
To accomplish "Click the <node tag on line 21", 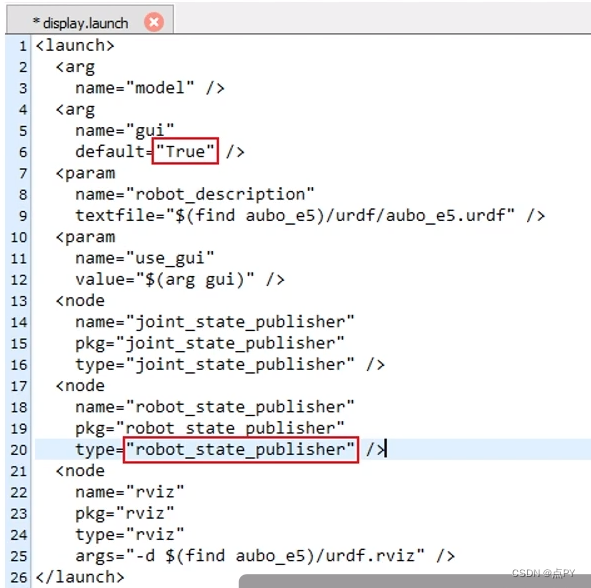I will click(80, 471).
